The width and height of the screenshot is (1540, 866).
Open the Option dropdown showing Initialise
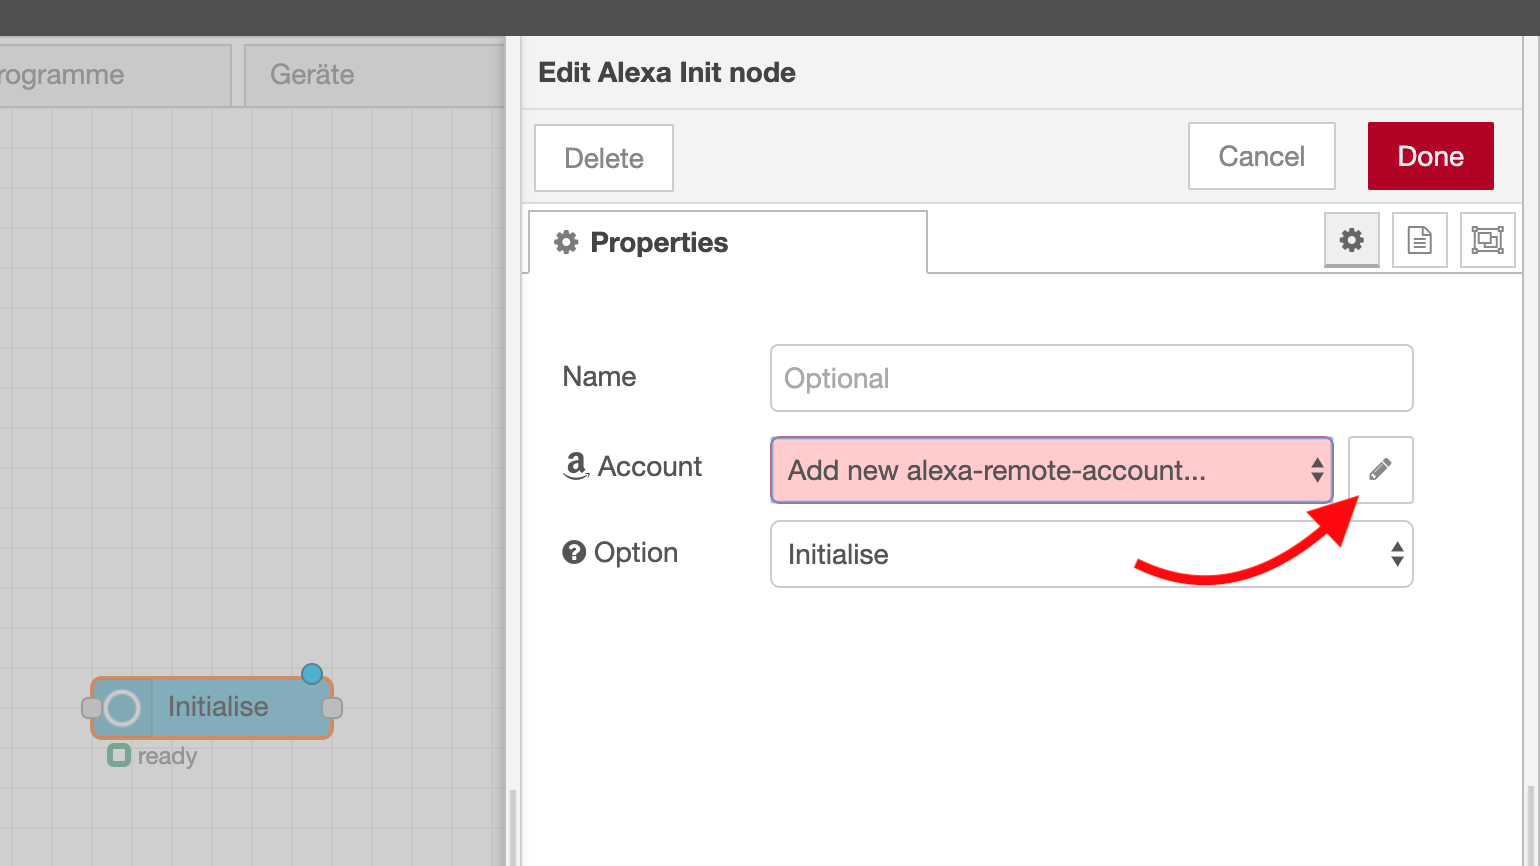click(1091, 554)
